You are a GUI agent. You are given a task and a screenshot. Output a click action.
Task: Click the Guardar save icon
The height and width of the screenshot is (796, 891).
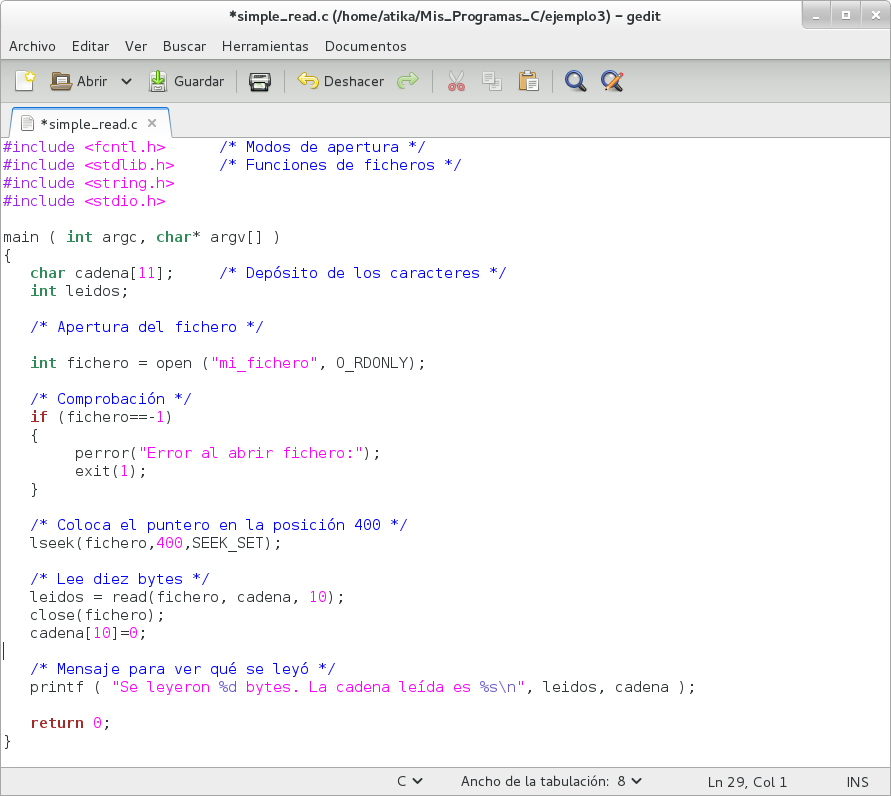158,81
